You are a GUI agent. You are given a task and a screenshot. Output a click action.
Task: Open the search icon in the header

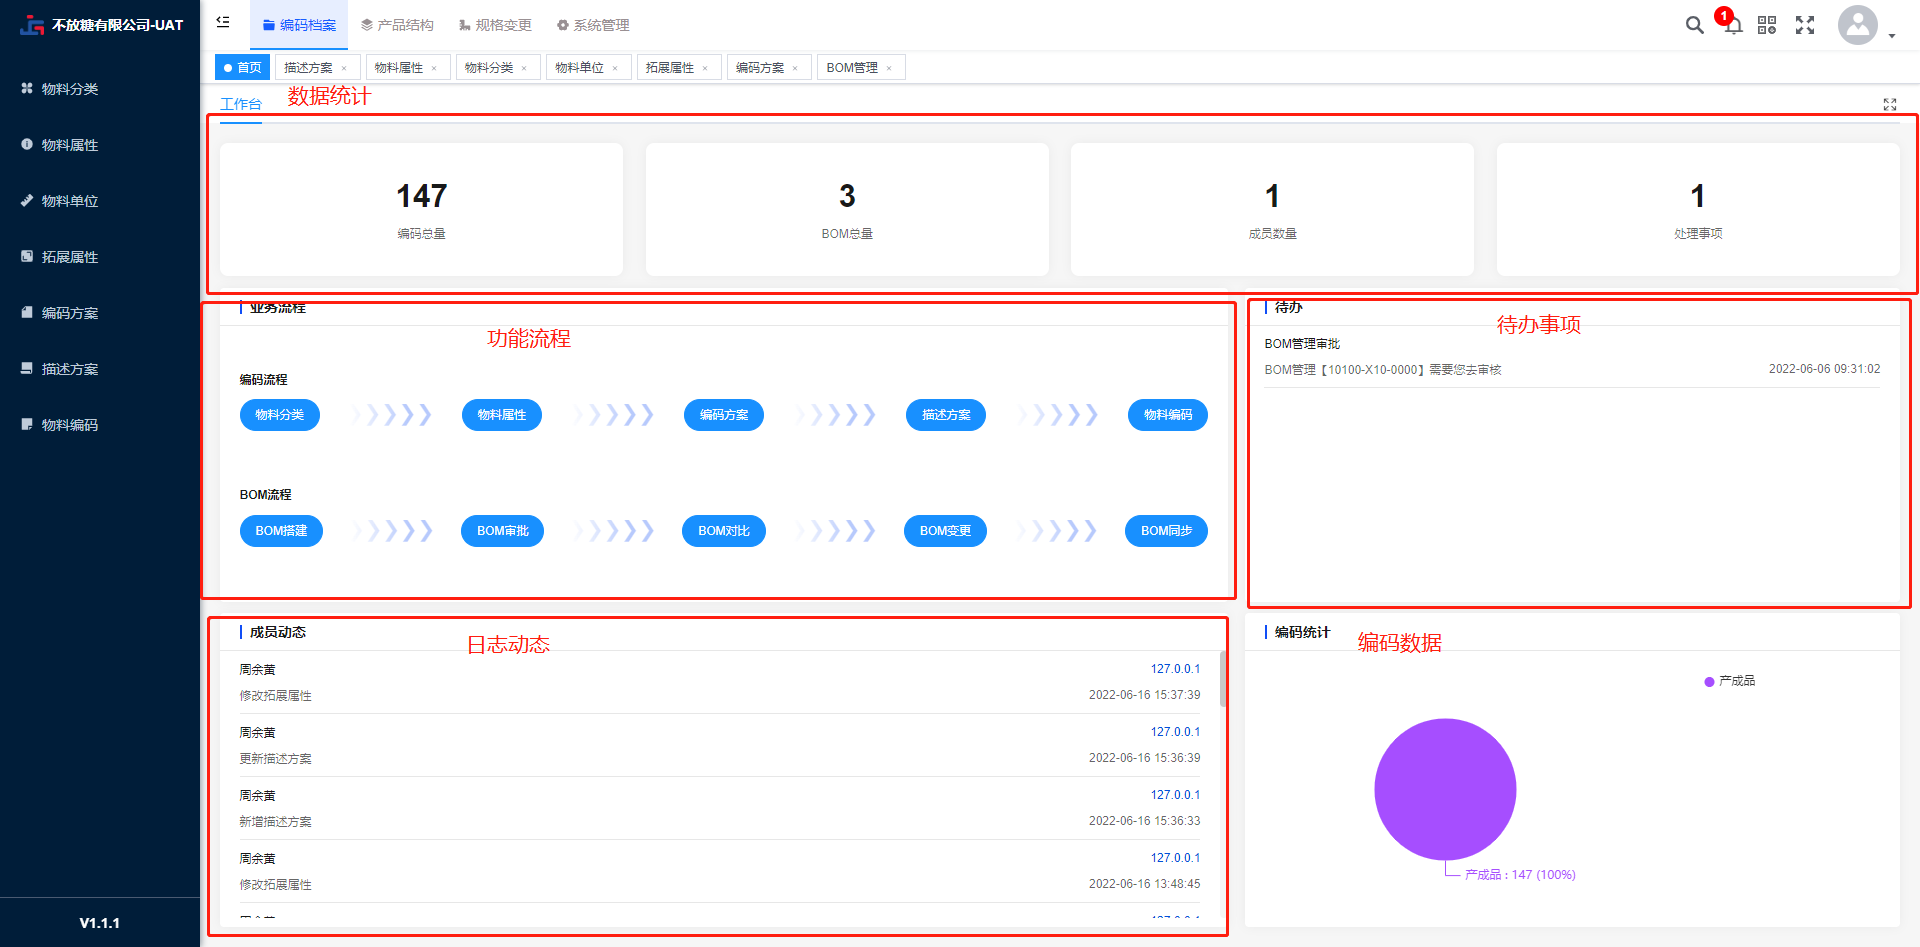[x=1694, y=25]
